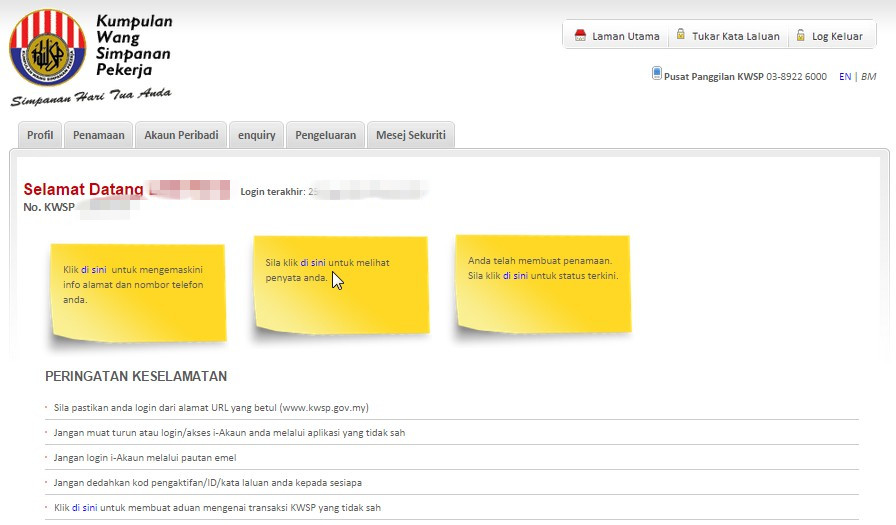Click the line 'Jangan login i-Akaun melalui pautan emel'
The image size is (896, 525).
145,458
